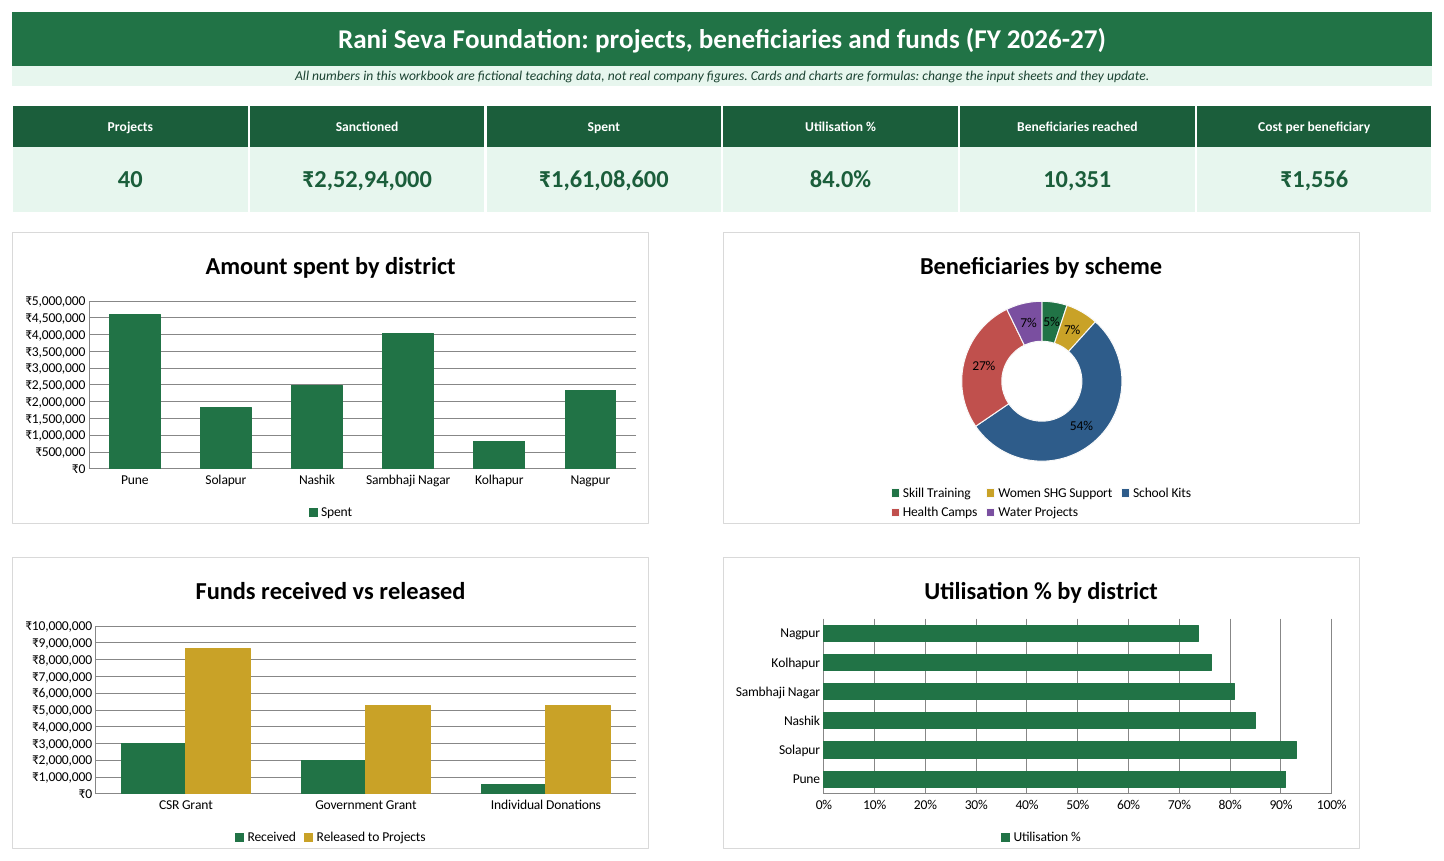Select the cost per beneficiary ₹1,556
The width and height of the screenshot is (1444, 861).
(x=1314, y=180)
